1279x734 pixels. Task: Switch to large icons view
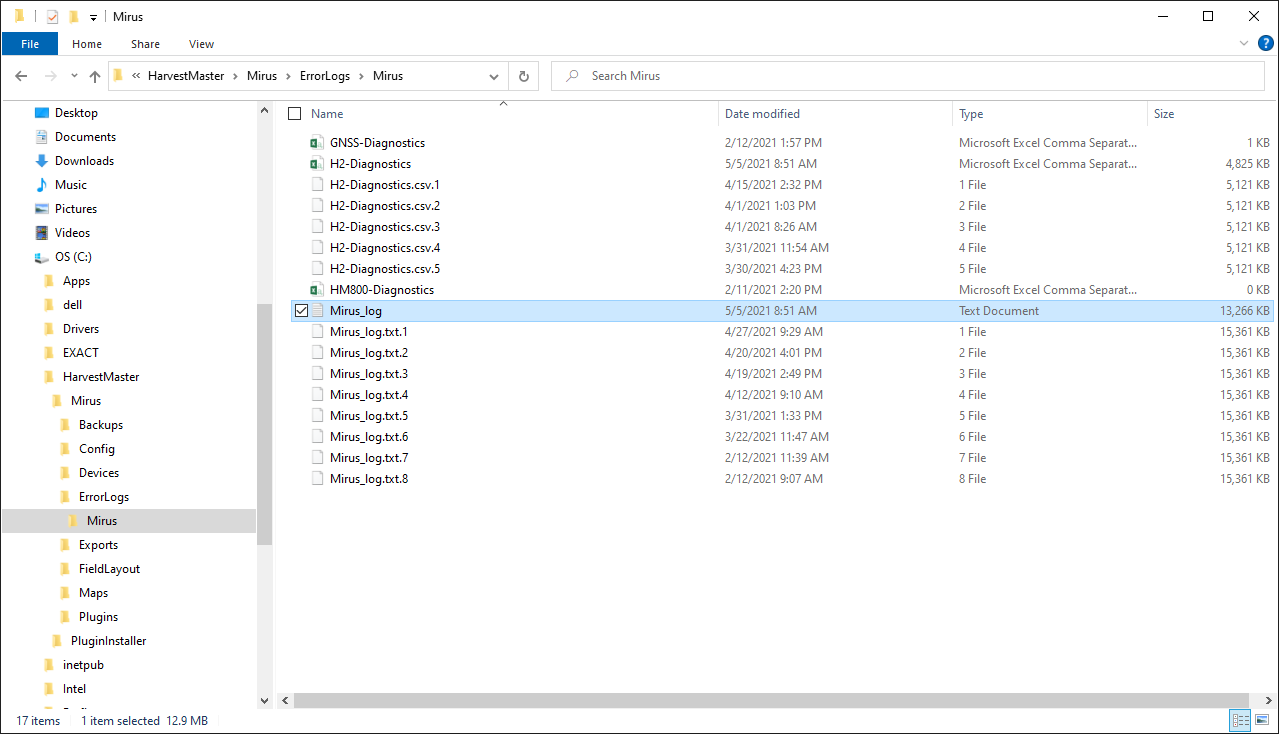coord(1263,720)
